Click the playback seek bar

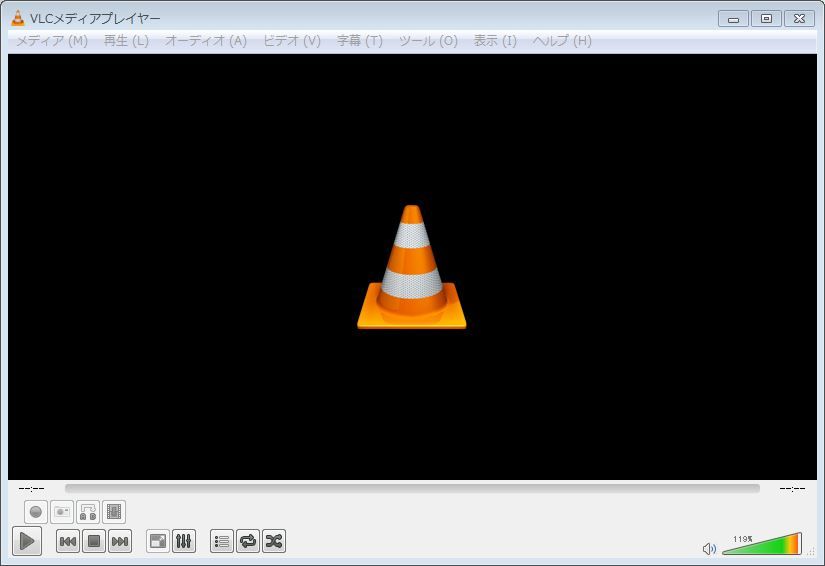[x=412, y=489]
